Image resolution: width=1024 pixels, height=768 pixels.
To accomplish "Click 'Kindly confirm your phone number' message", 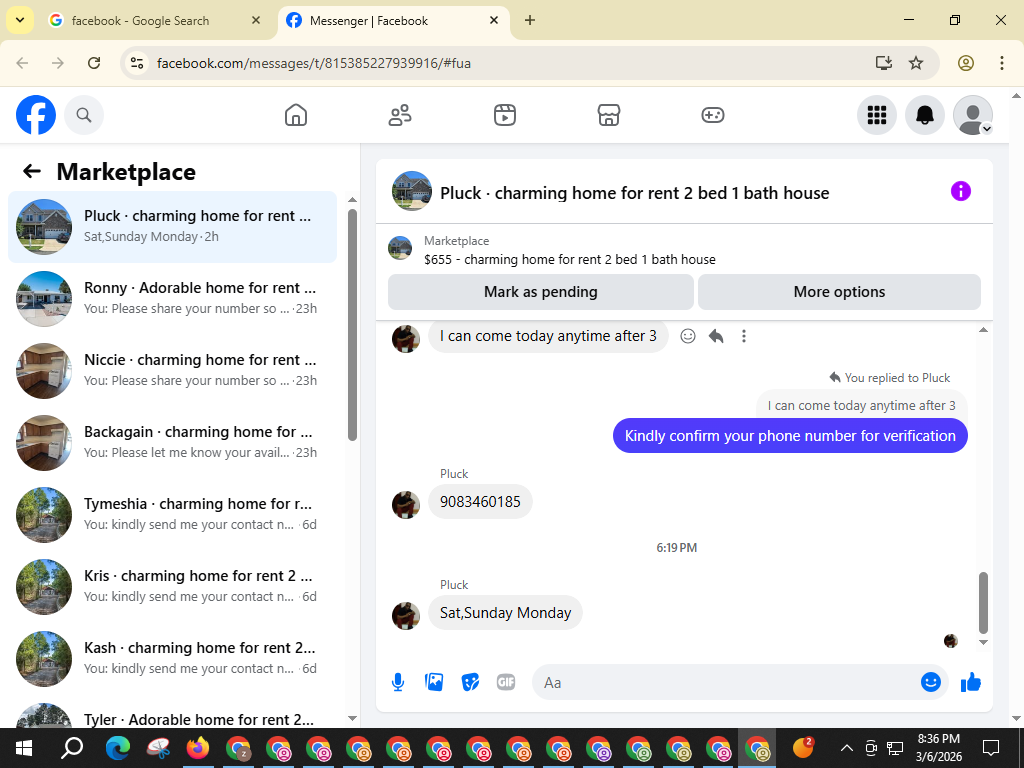I will point(790,436).
